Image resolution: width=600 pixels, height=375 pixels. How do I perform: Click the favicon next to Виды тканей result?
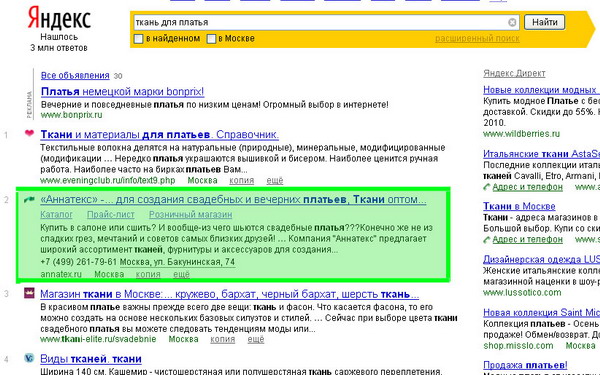[29, 358]
